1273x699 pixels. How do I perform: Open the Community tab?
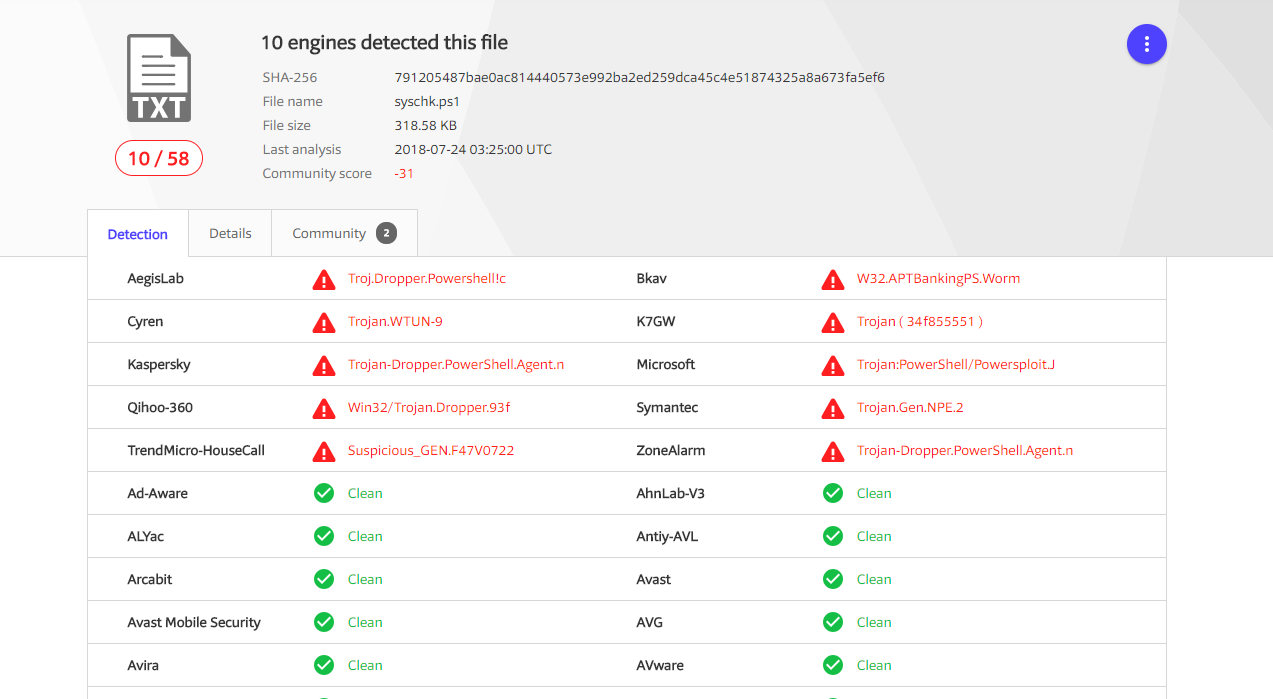[x=329, y=233]
